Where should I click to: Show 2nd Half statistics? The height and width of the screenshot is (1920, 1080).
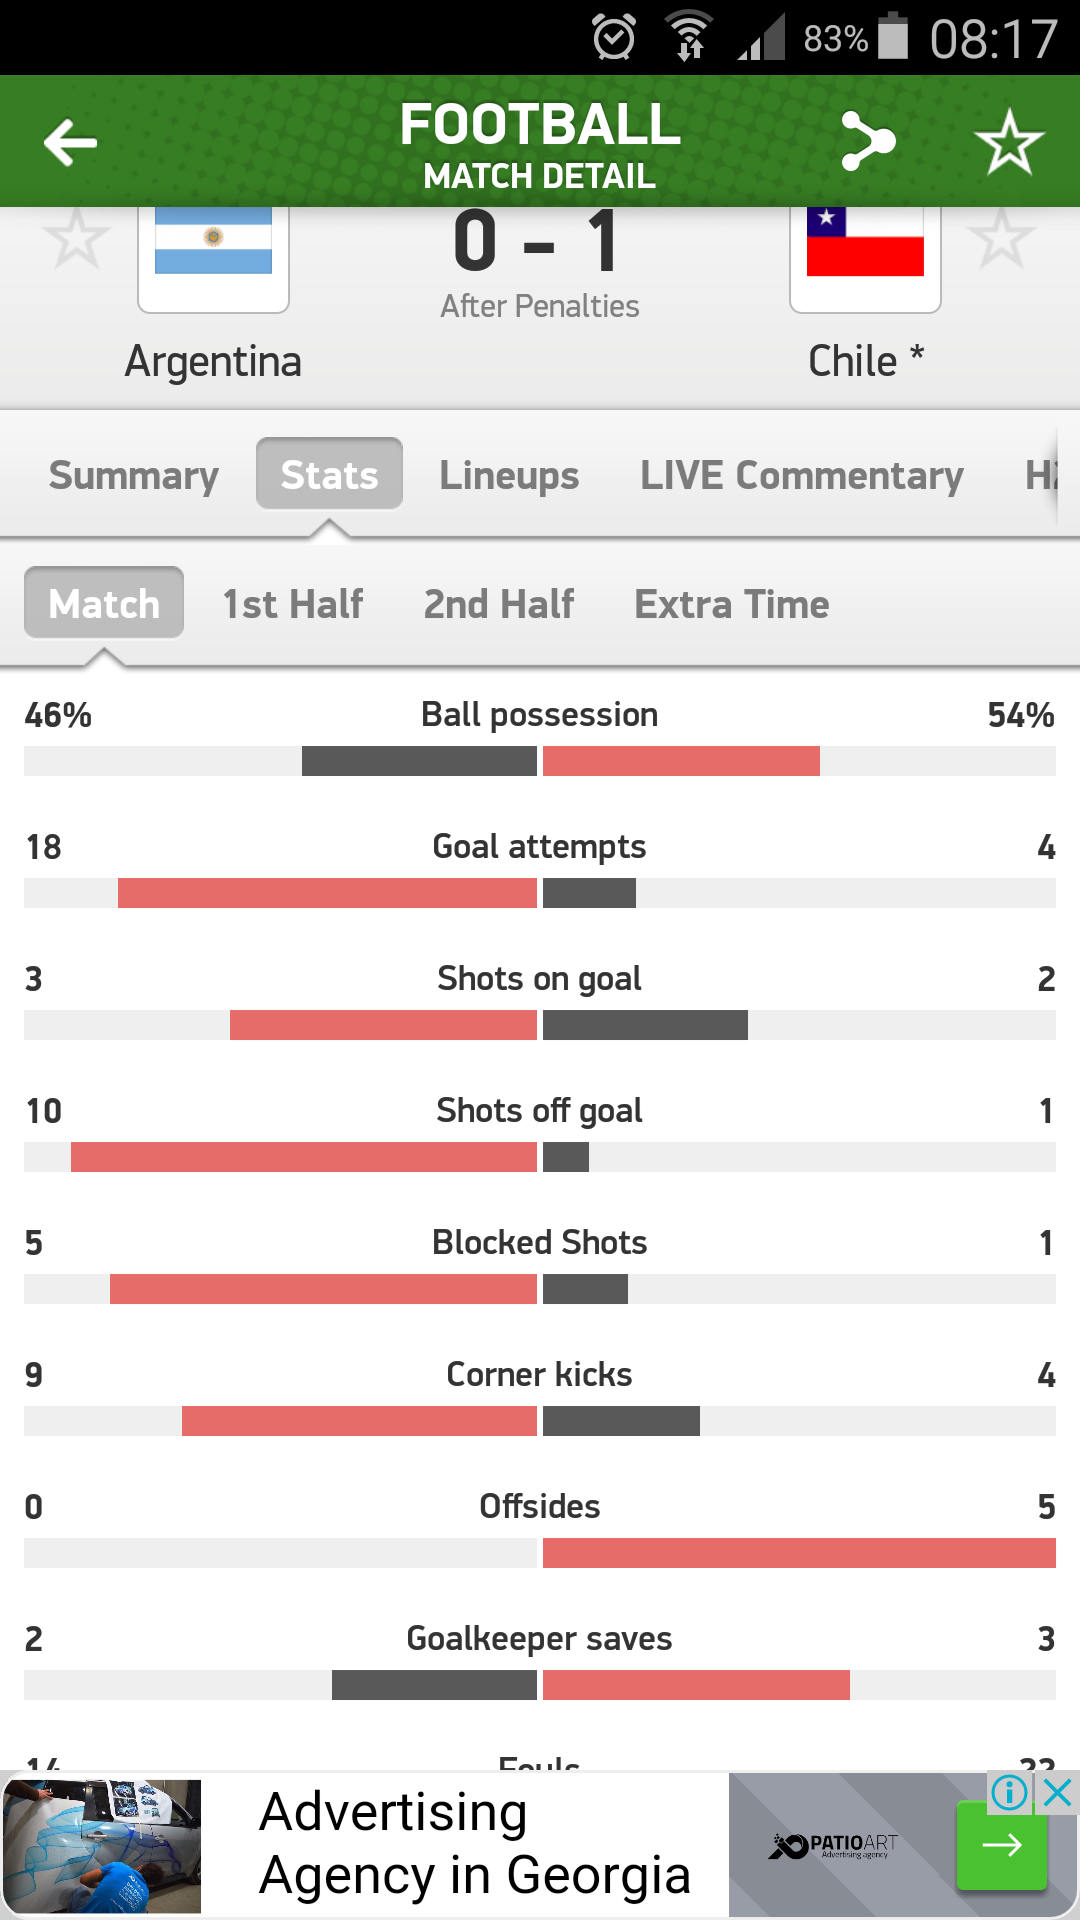coord(499,604)
